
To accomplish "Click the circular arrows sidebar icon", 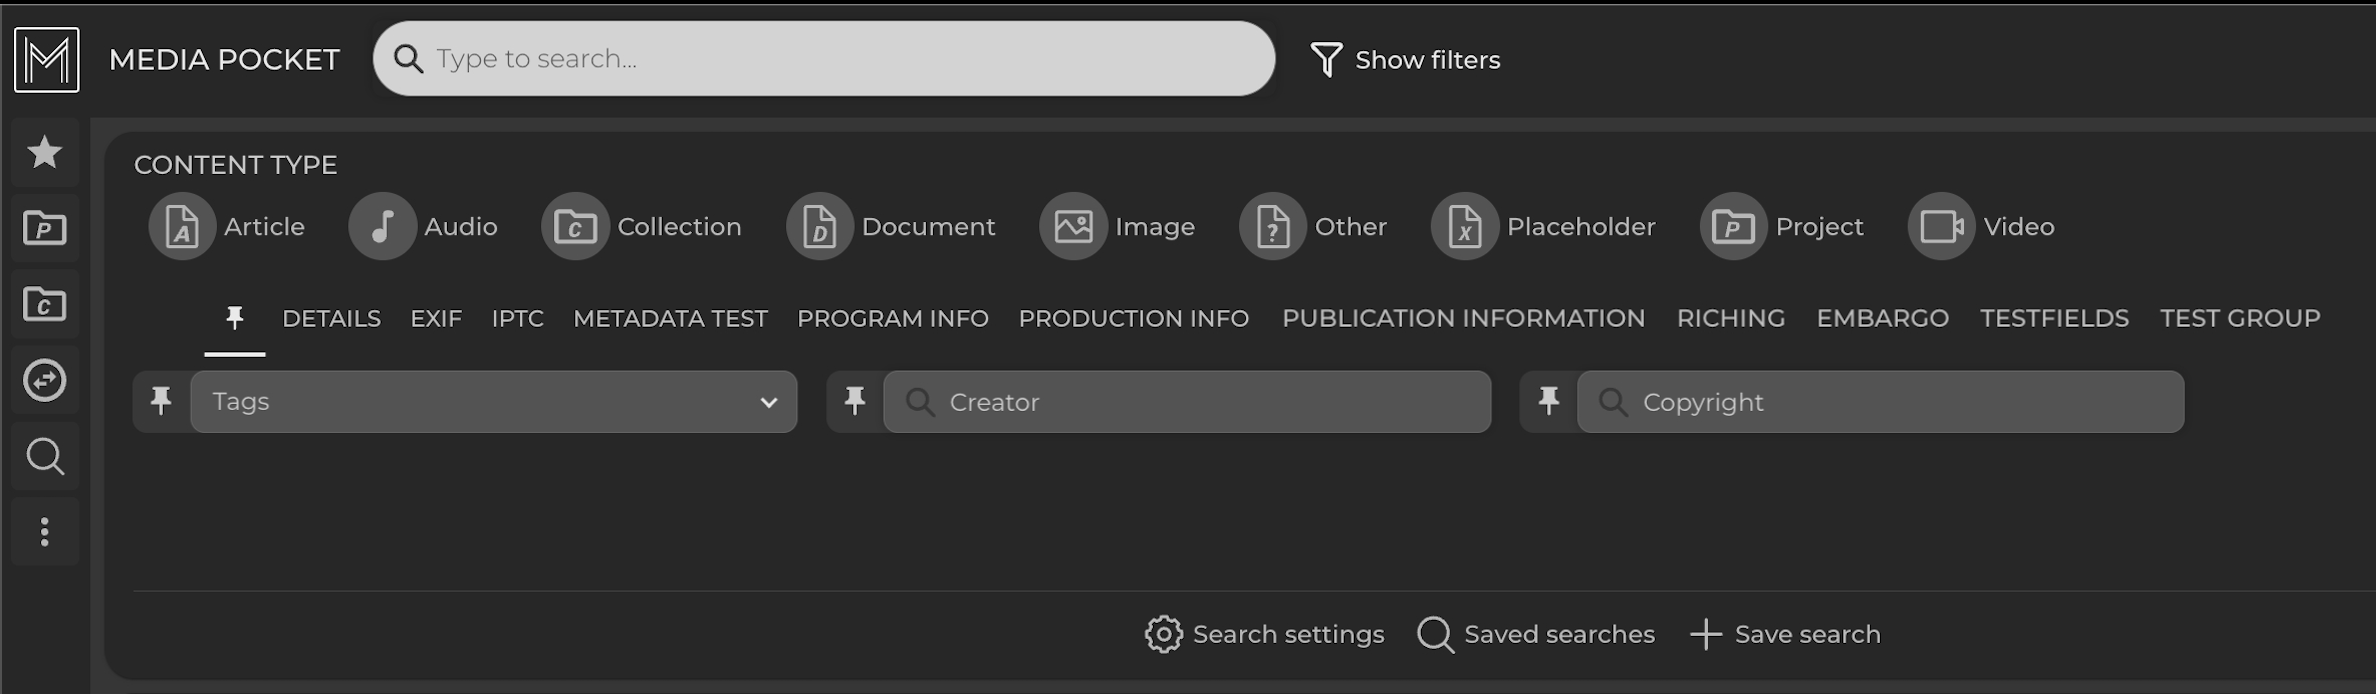I will (x=44, y=380).
